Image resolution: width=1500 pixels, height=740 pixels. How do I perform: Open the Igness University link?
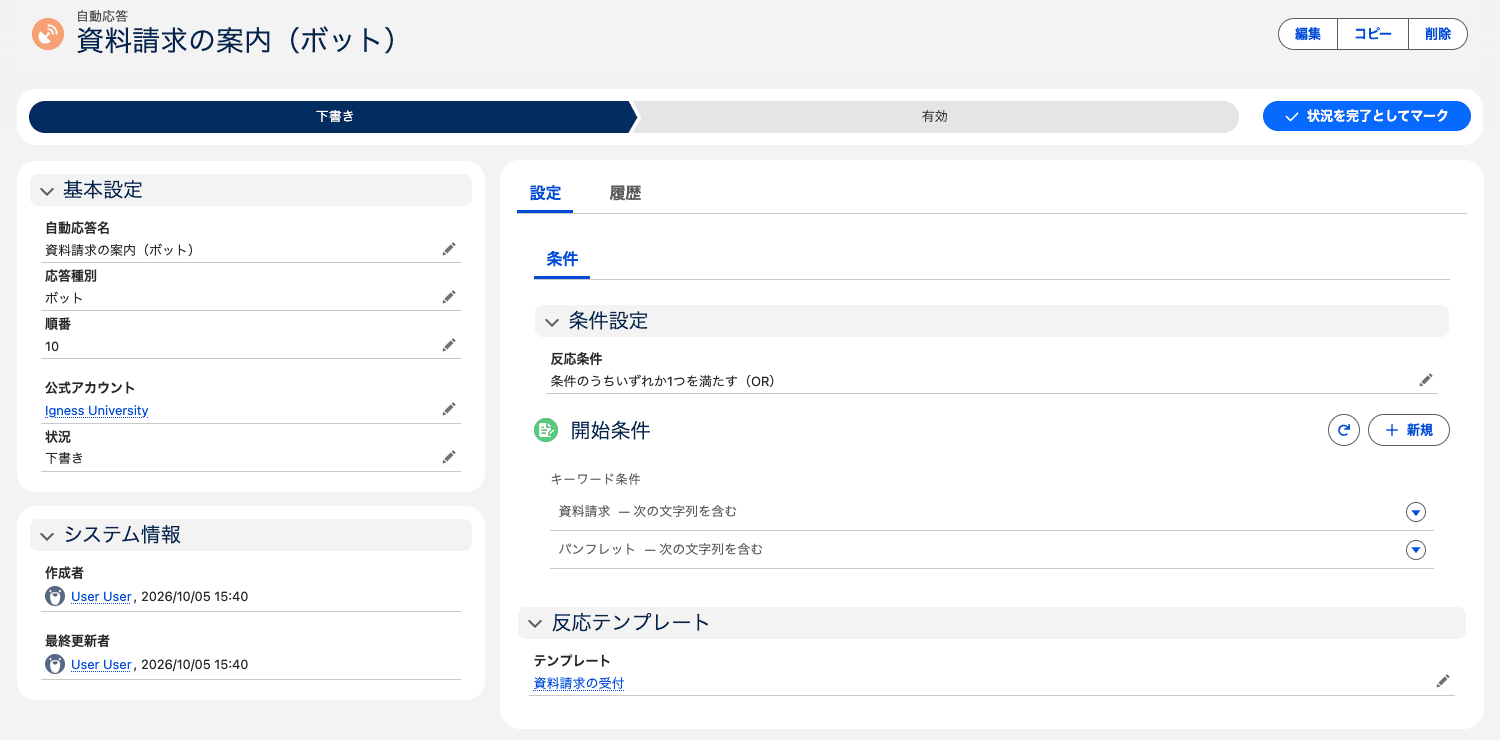pyautogui.click(x=97, y=411)
